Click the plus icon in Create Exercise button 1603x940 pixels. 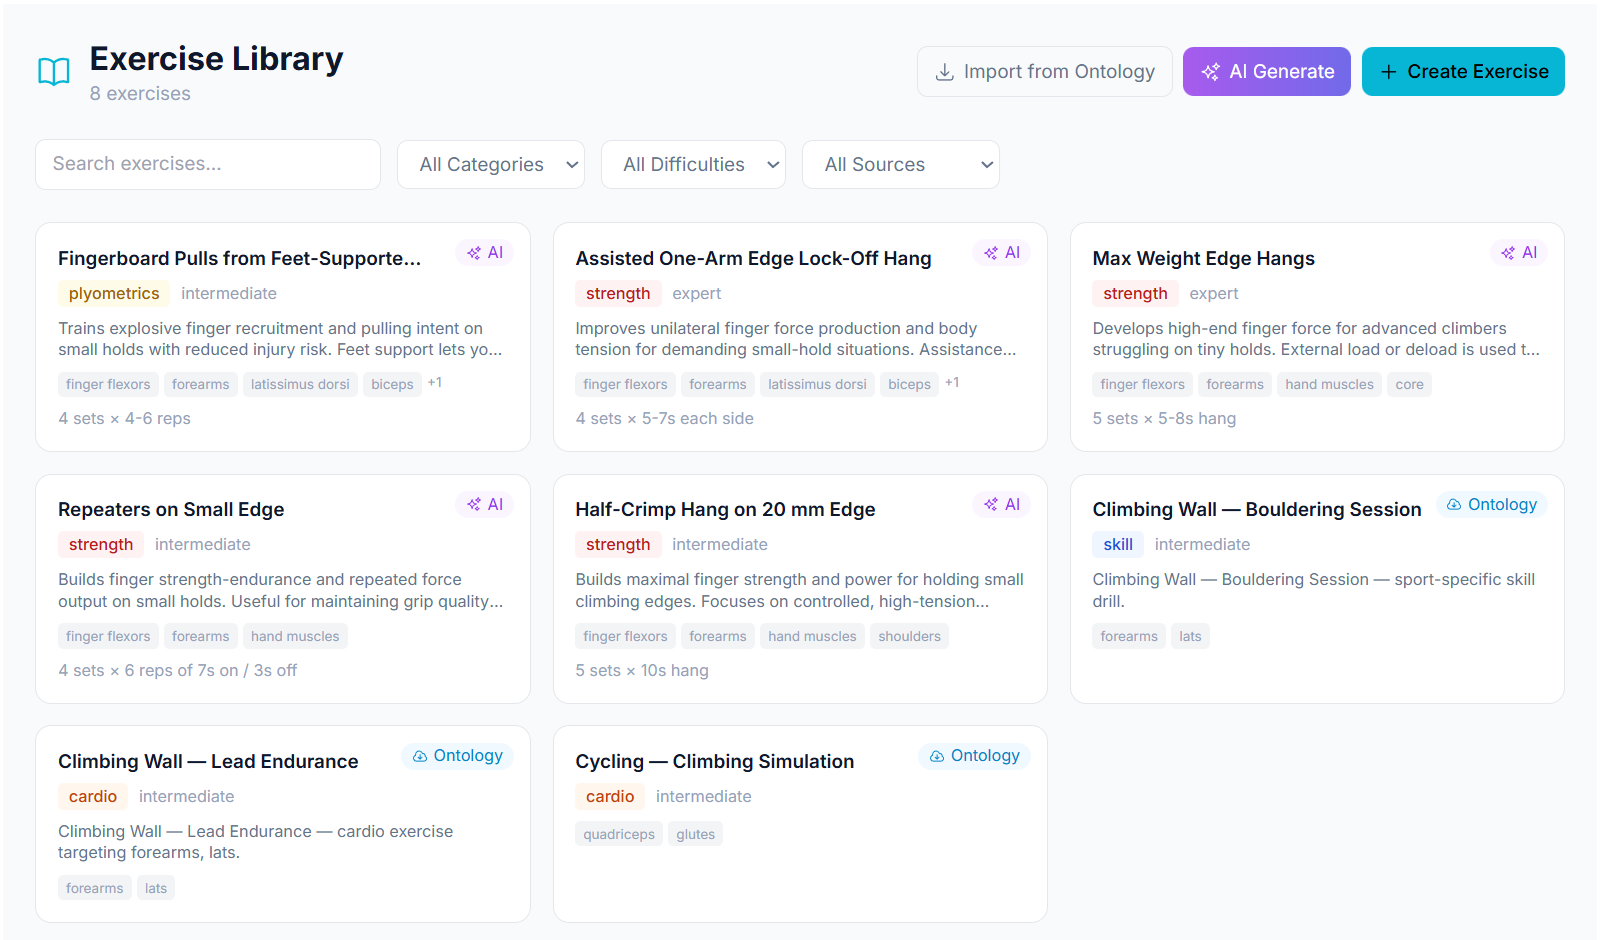[1388, 72]
